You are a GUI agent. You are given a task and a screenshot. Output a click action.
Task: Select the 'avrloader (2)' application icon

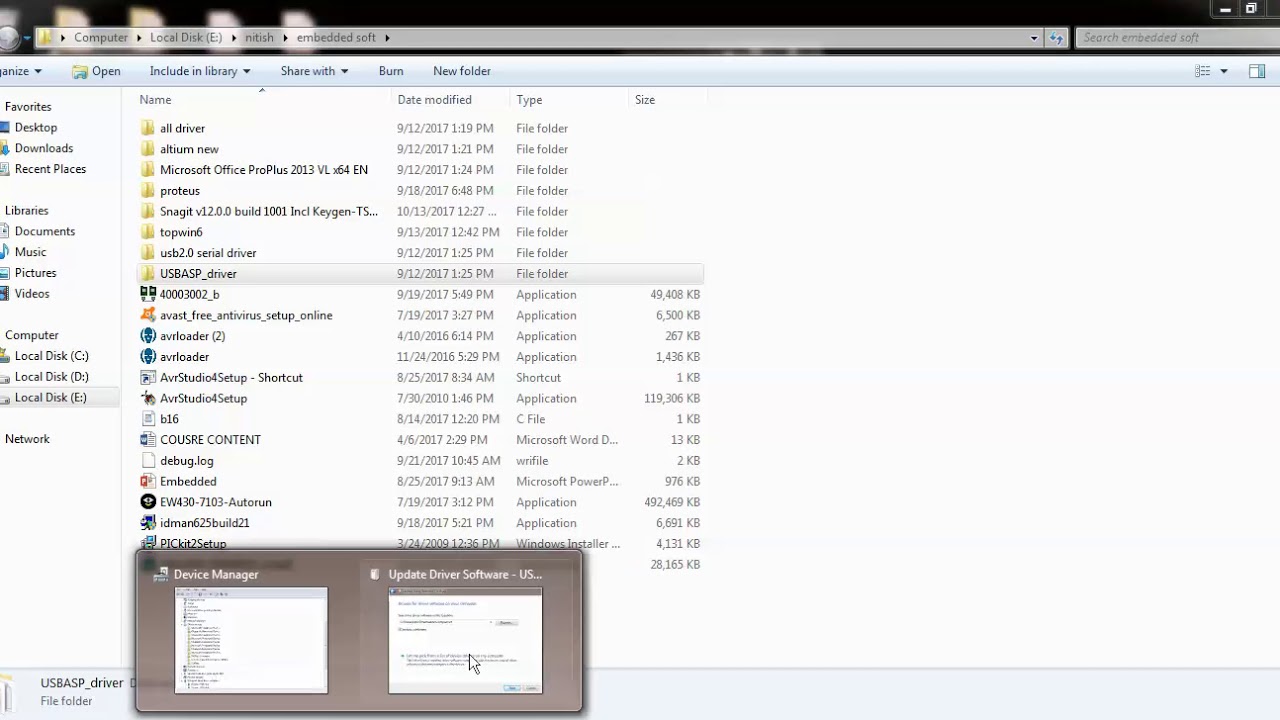coord(148,336)
